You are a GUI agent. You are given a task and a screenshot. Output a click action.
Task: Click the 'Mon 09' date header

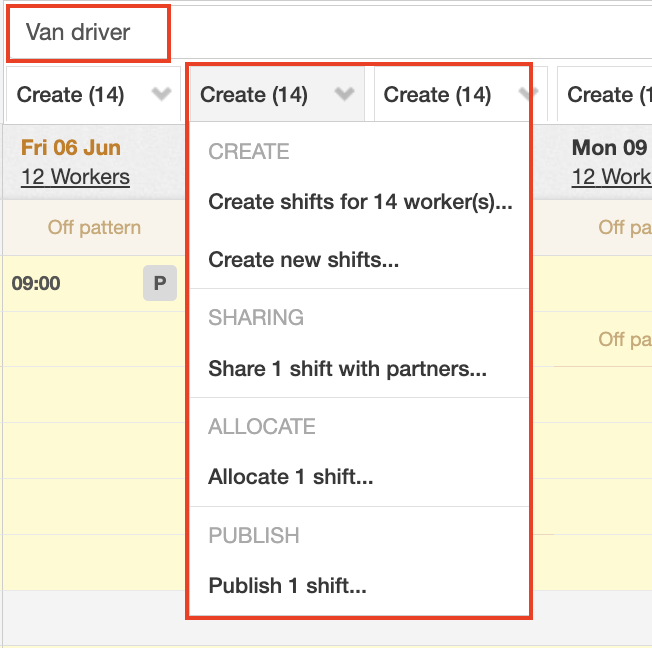coord(609,148)
